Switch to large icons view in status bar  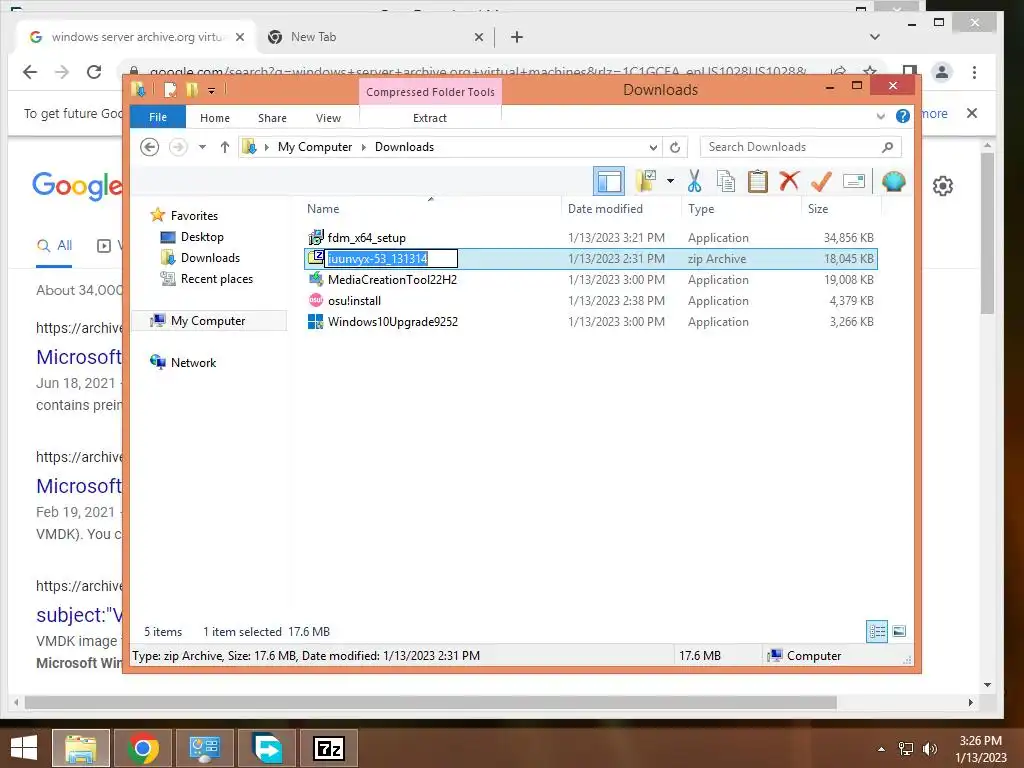[899, 631]
